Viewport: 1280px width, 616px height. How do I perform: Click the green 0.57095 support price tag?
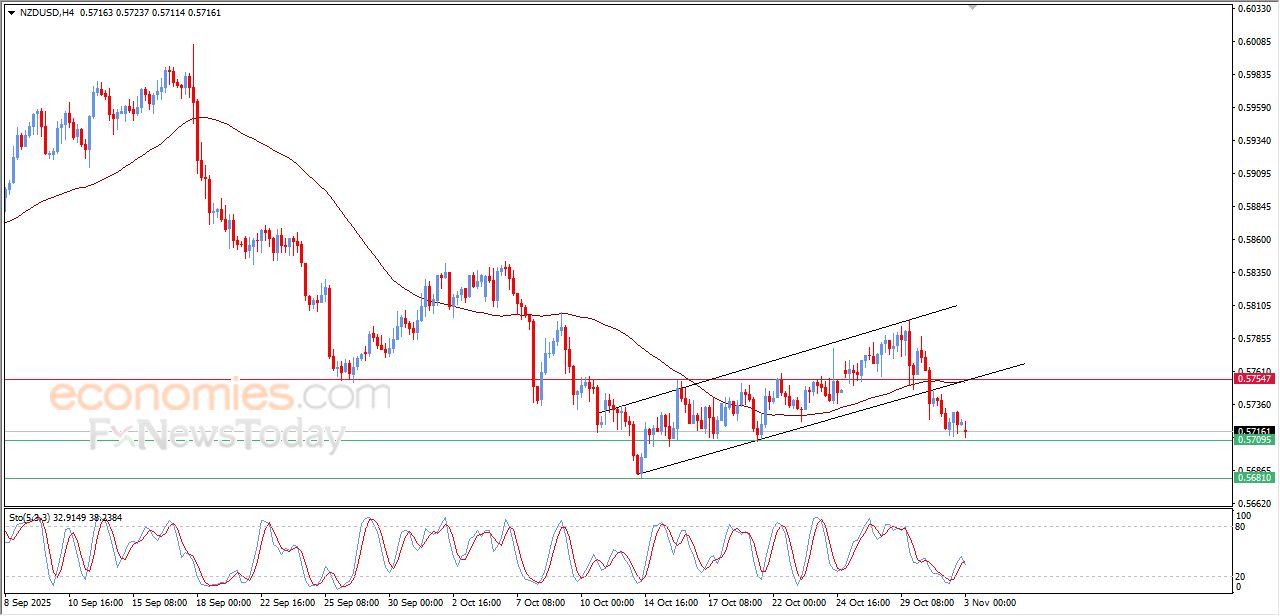[x=1254, y=440]
